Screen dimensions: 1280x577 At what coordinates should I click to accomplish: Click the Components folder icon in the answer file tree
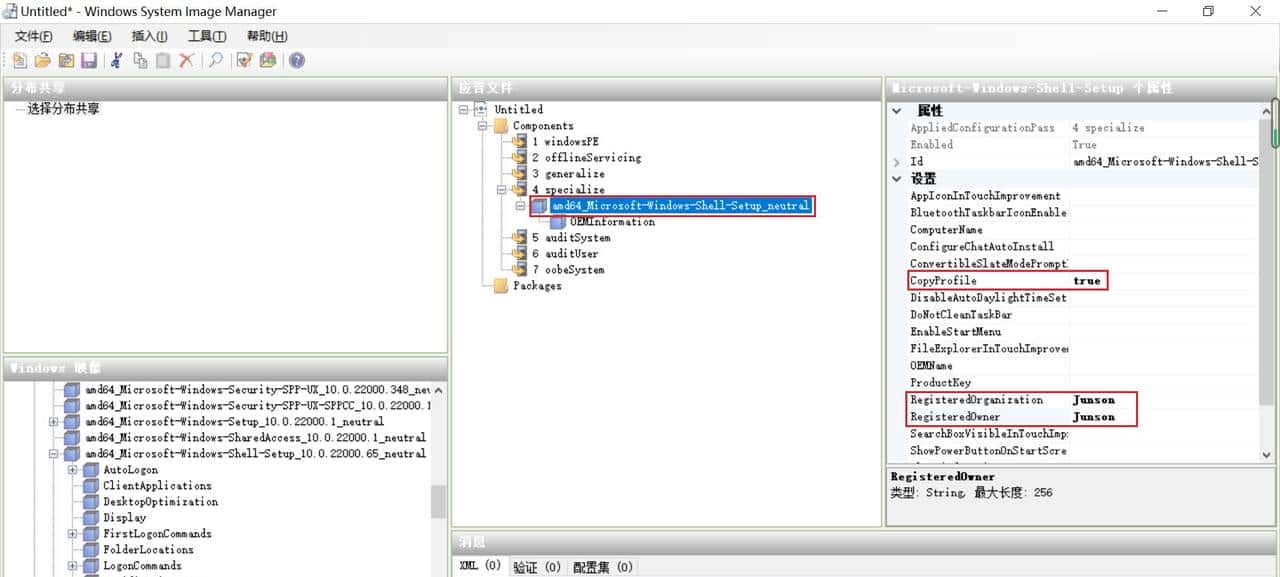coord(501,126)
